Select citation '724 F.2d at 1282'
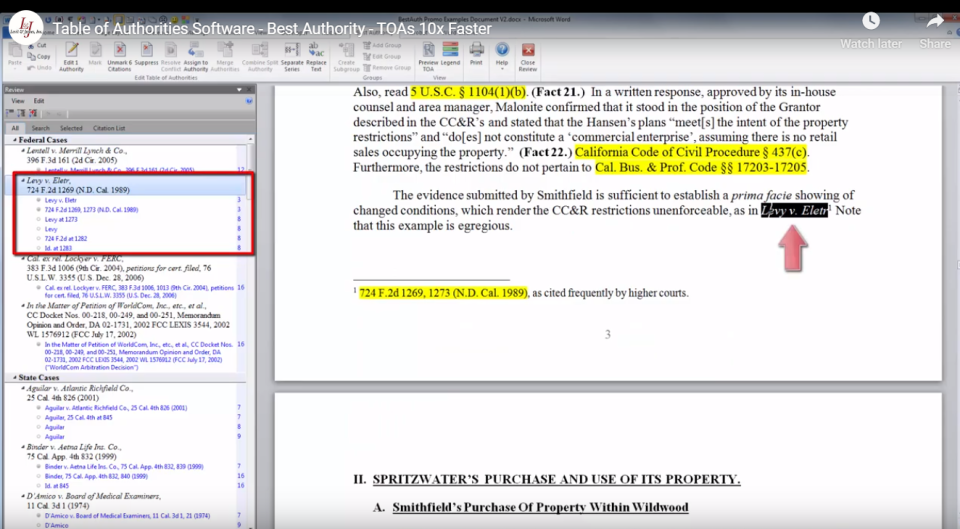Viewport: 960px width, 529px height. [66, 239]
